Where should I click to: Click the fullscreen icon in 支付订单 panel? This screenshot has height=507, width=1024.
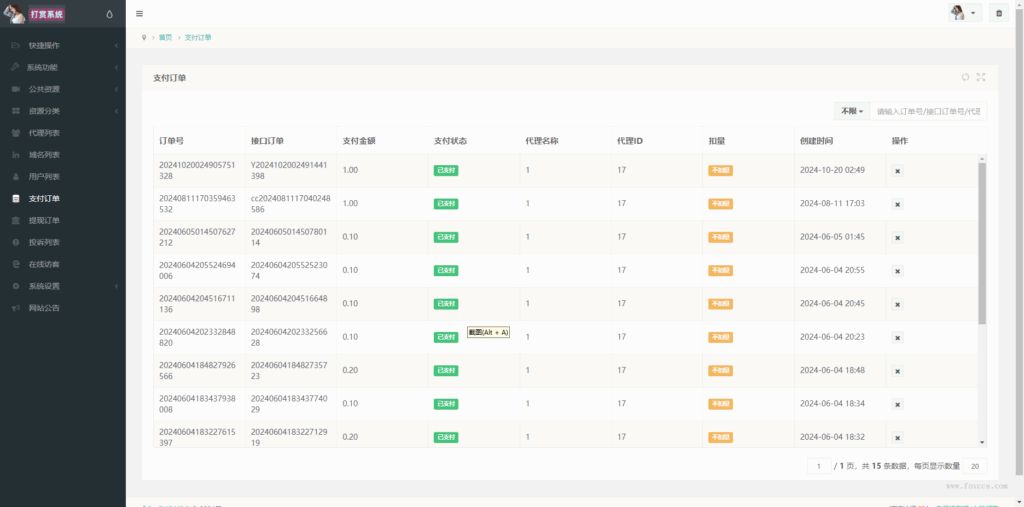[x=981, y=77]
